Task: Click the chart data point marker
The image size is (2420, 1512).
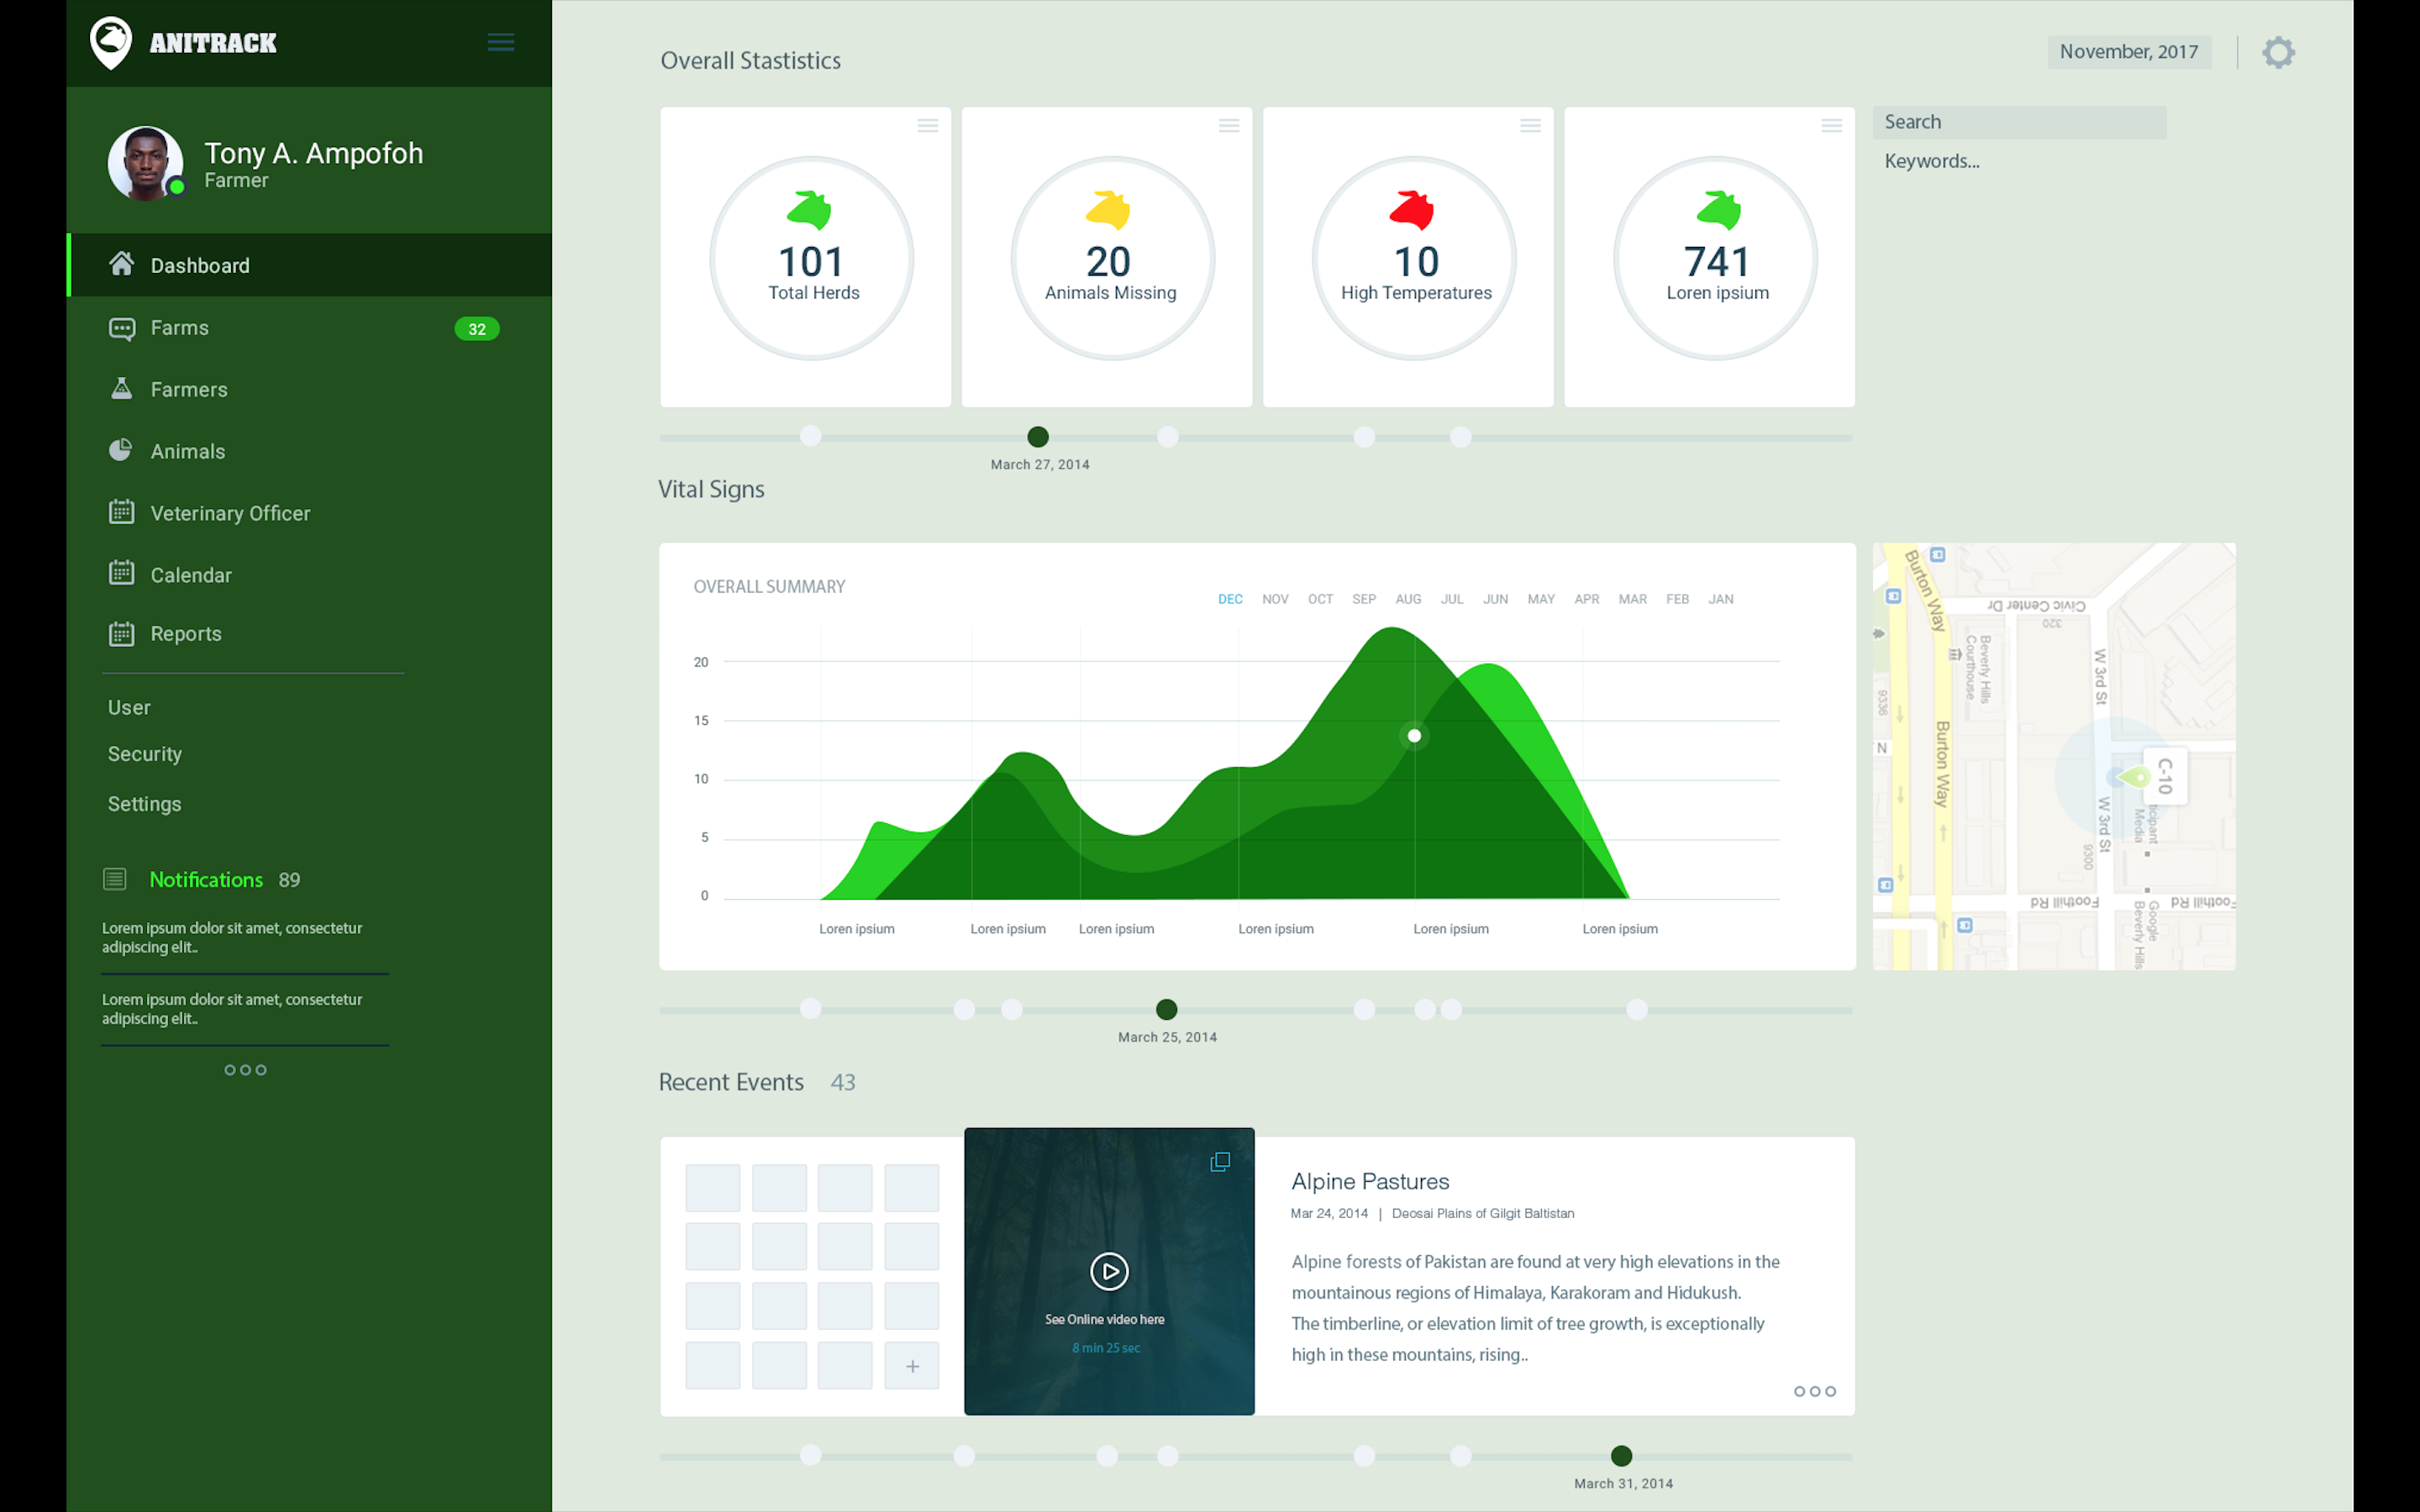Action: 1414,736
